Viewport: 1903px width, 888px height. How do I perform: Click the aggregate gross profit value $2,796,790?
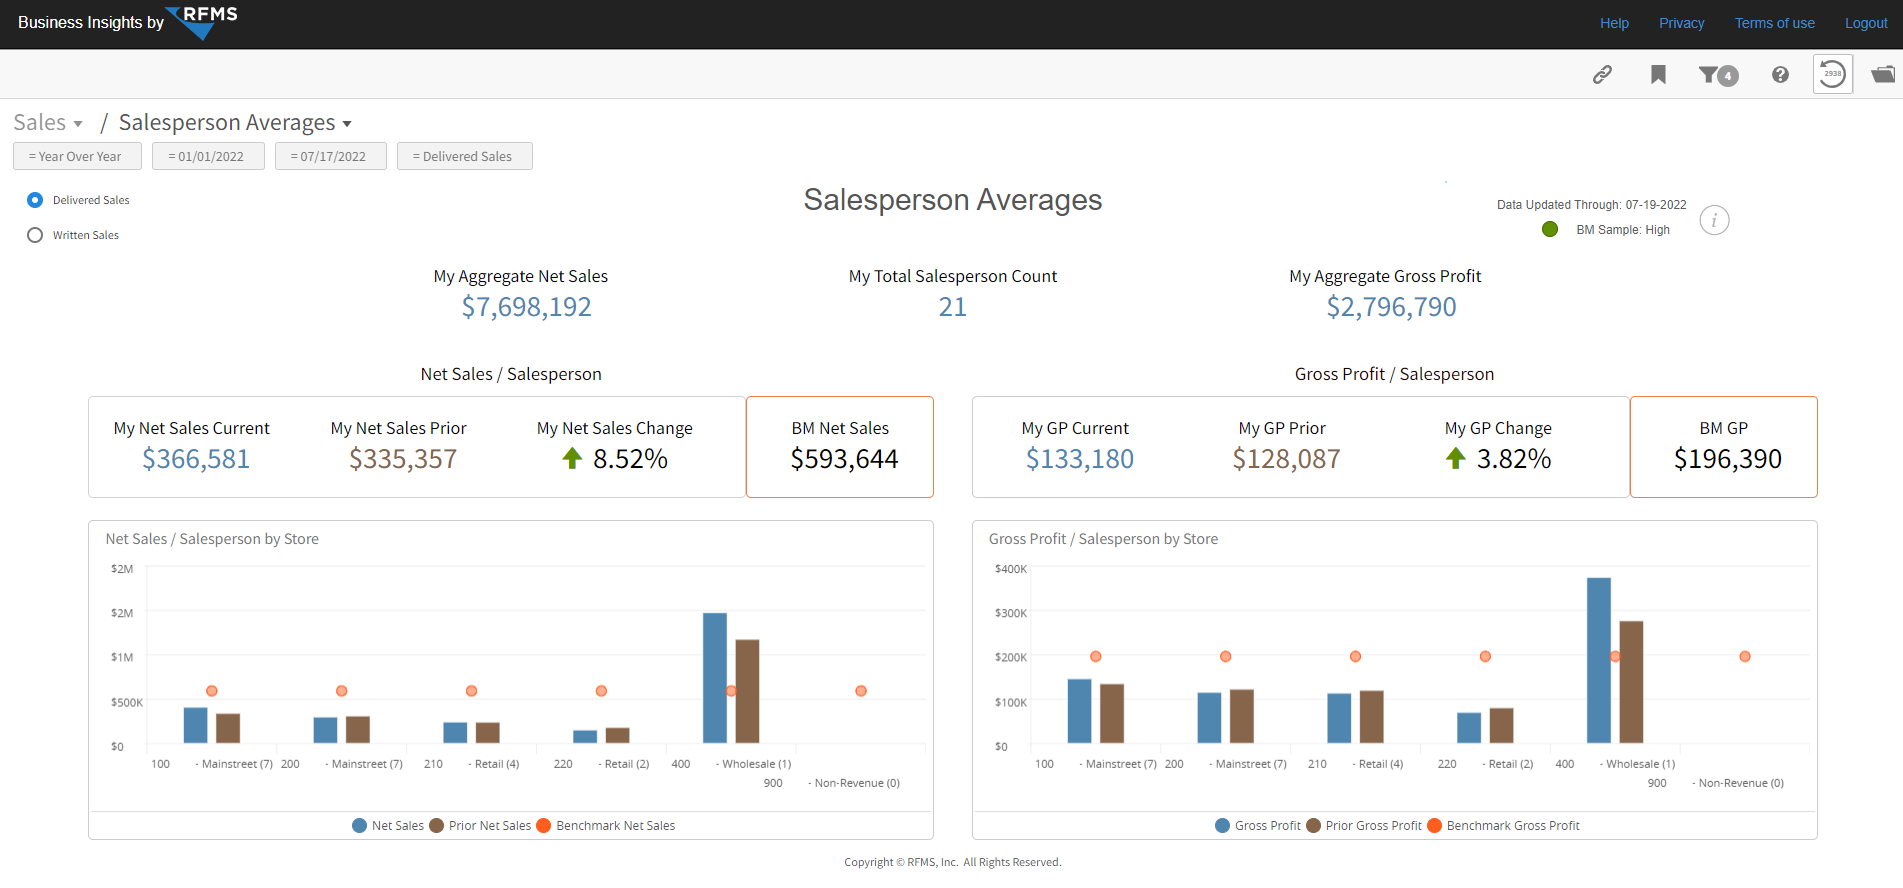[x=1391, y=307]
